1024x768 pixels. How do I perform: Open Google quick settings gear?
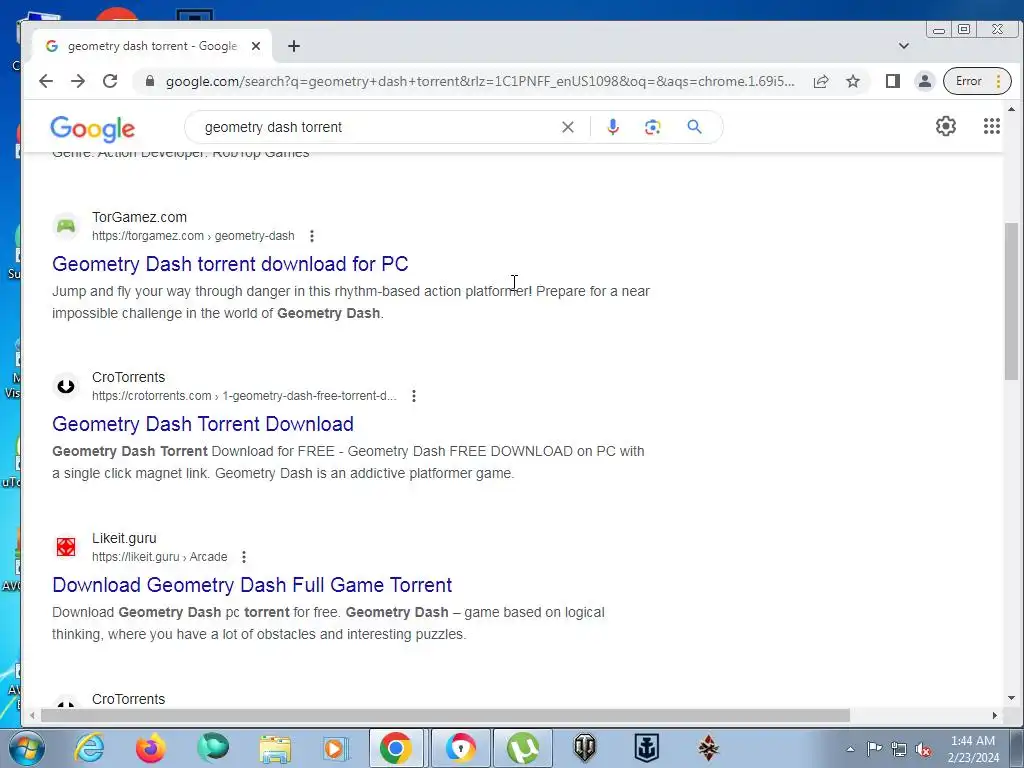pyautogui.click(x=946, y=126)
